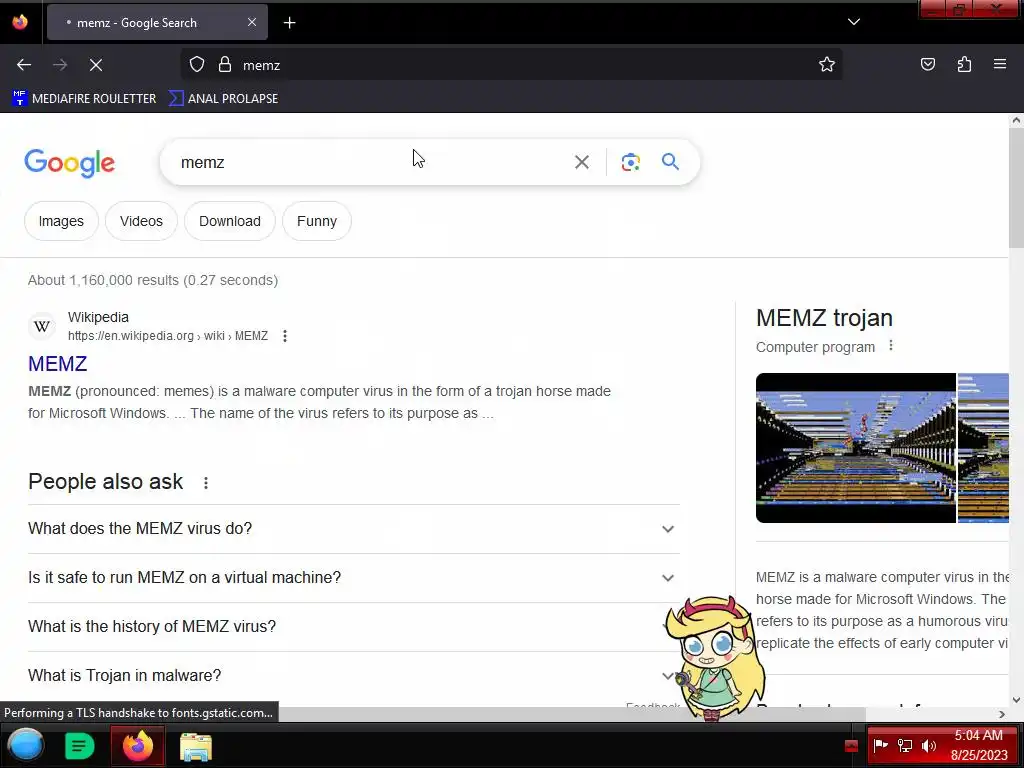The width and height of the screenshot is (1024, 768).
Task: Select Firefox in the taskbar
Action: (x=138, y=746)
